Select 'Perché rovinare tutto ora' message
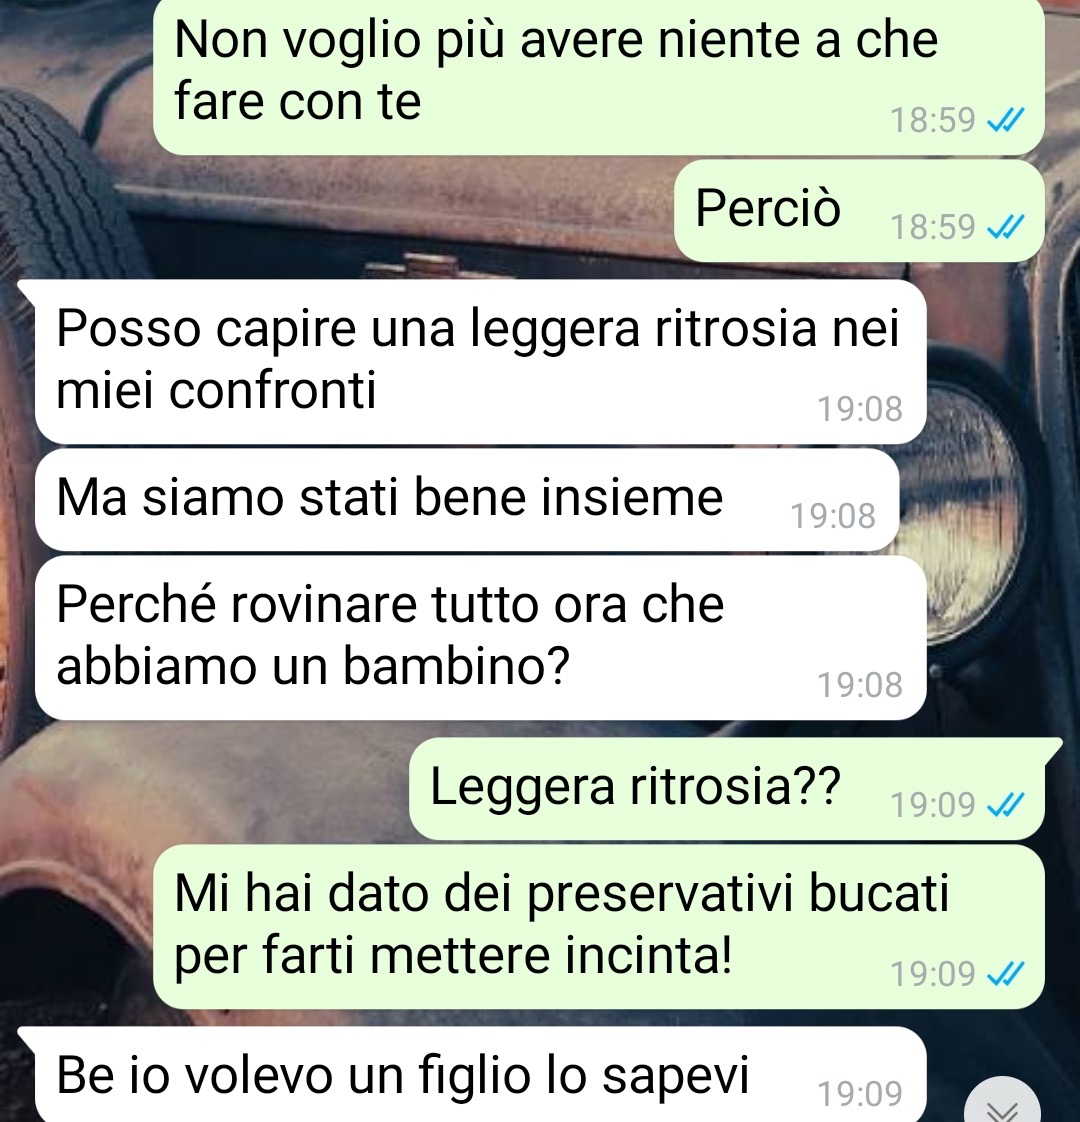The width and height of the screenshot is (1080, 1122). pyautogui.click(x=480, y=638)
